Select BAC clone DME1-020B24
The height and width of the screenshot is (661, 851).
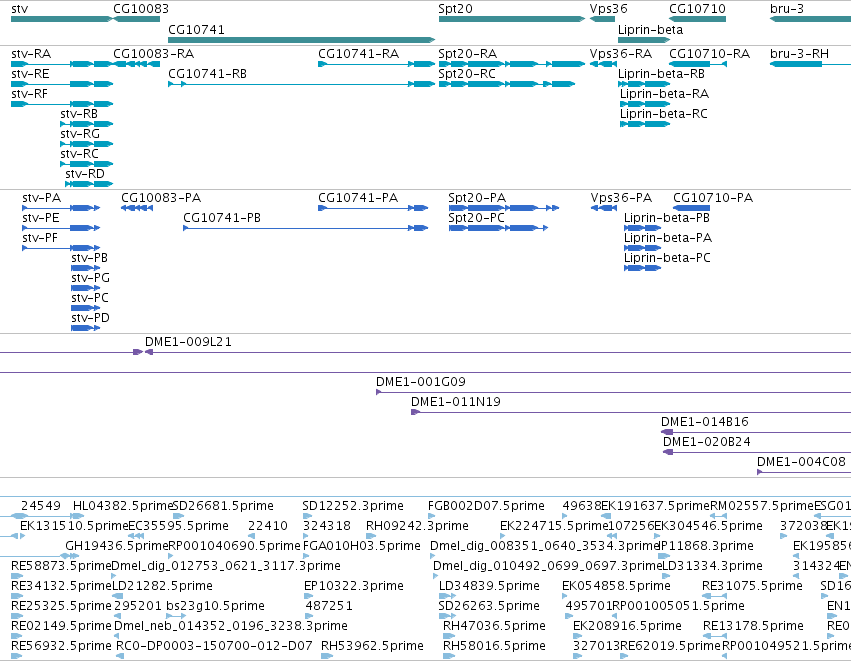[x=757, y=452]
